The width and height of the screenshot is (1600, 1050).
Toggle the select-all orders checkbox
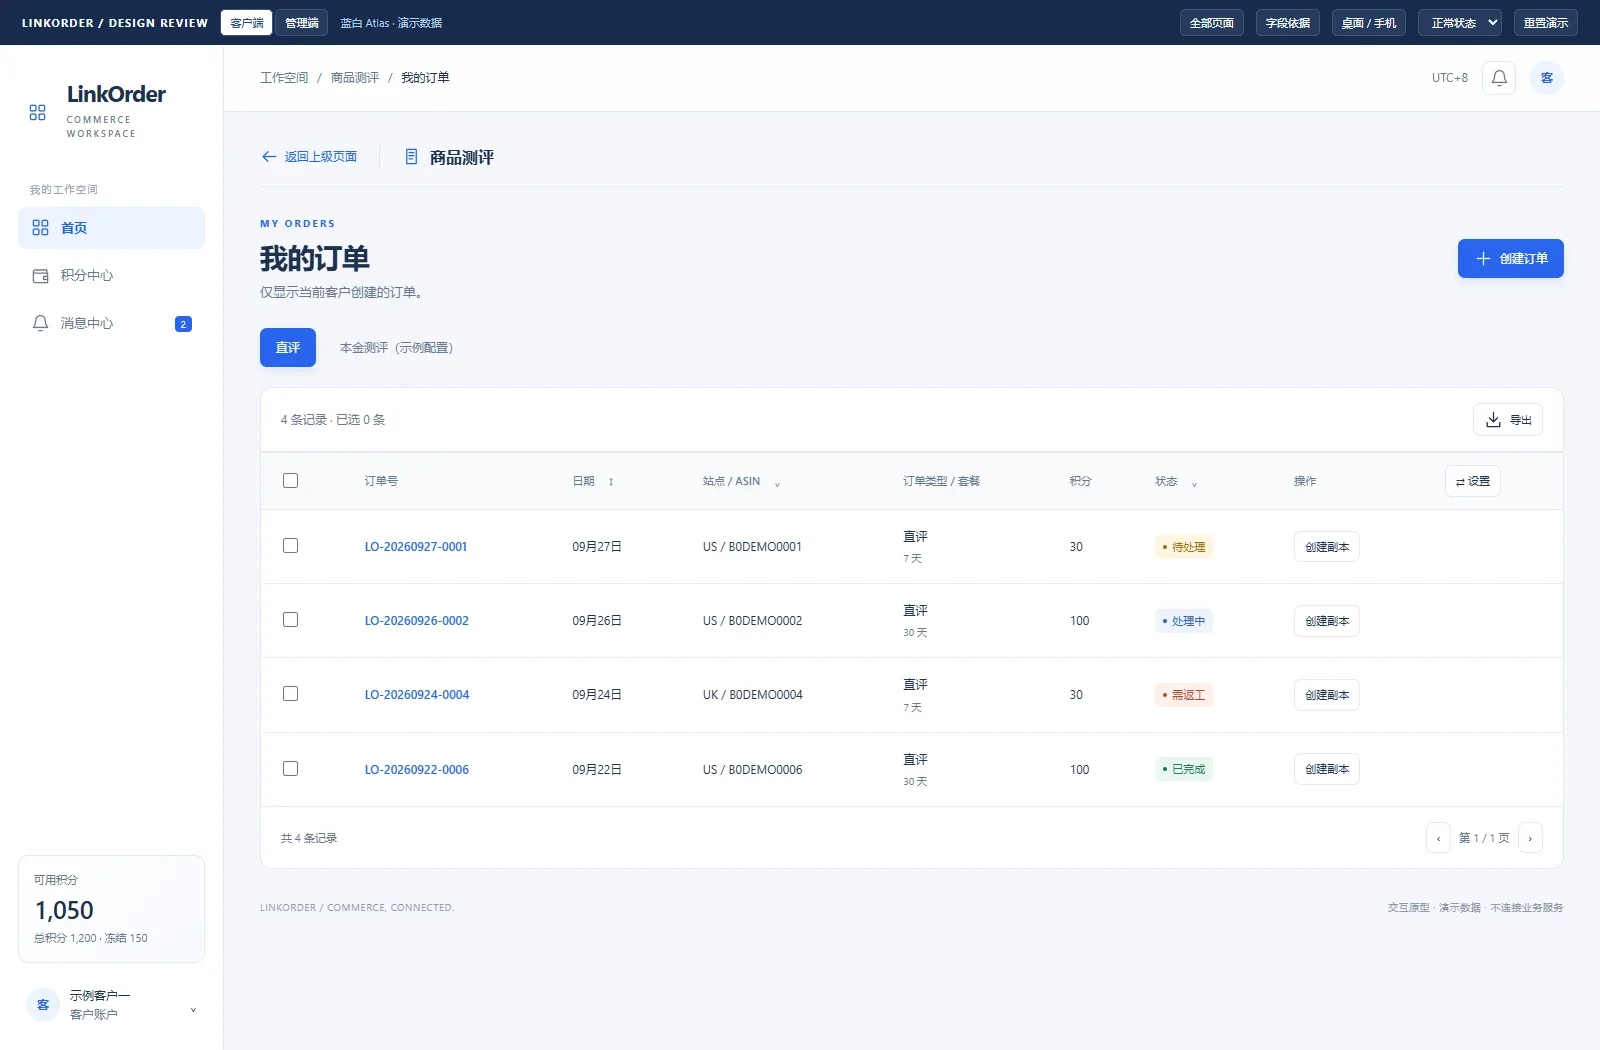click(x=290, y=481)
